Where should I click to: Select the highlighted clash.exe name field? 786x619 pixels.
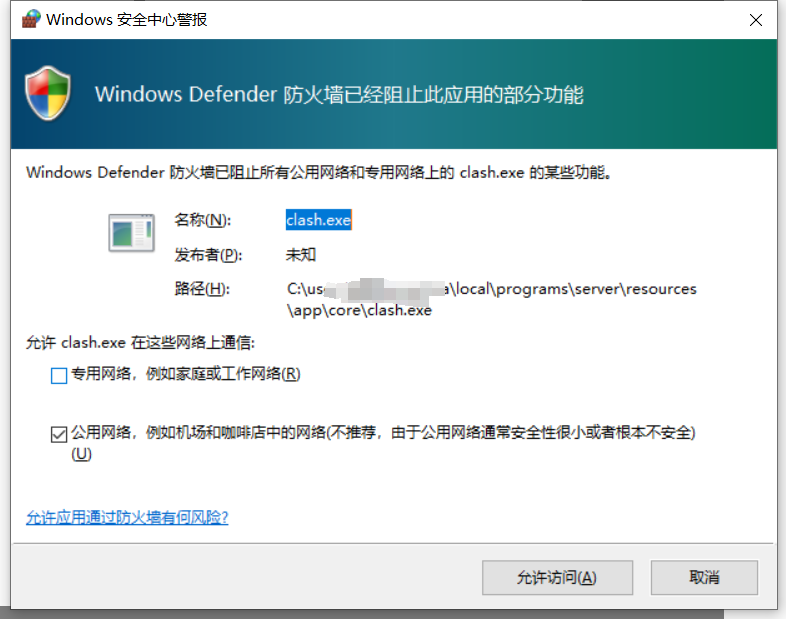[319, 220]
